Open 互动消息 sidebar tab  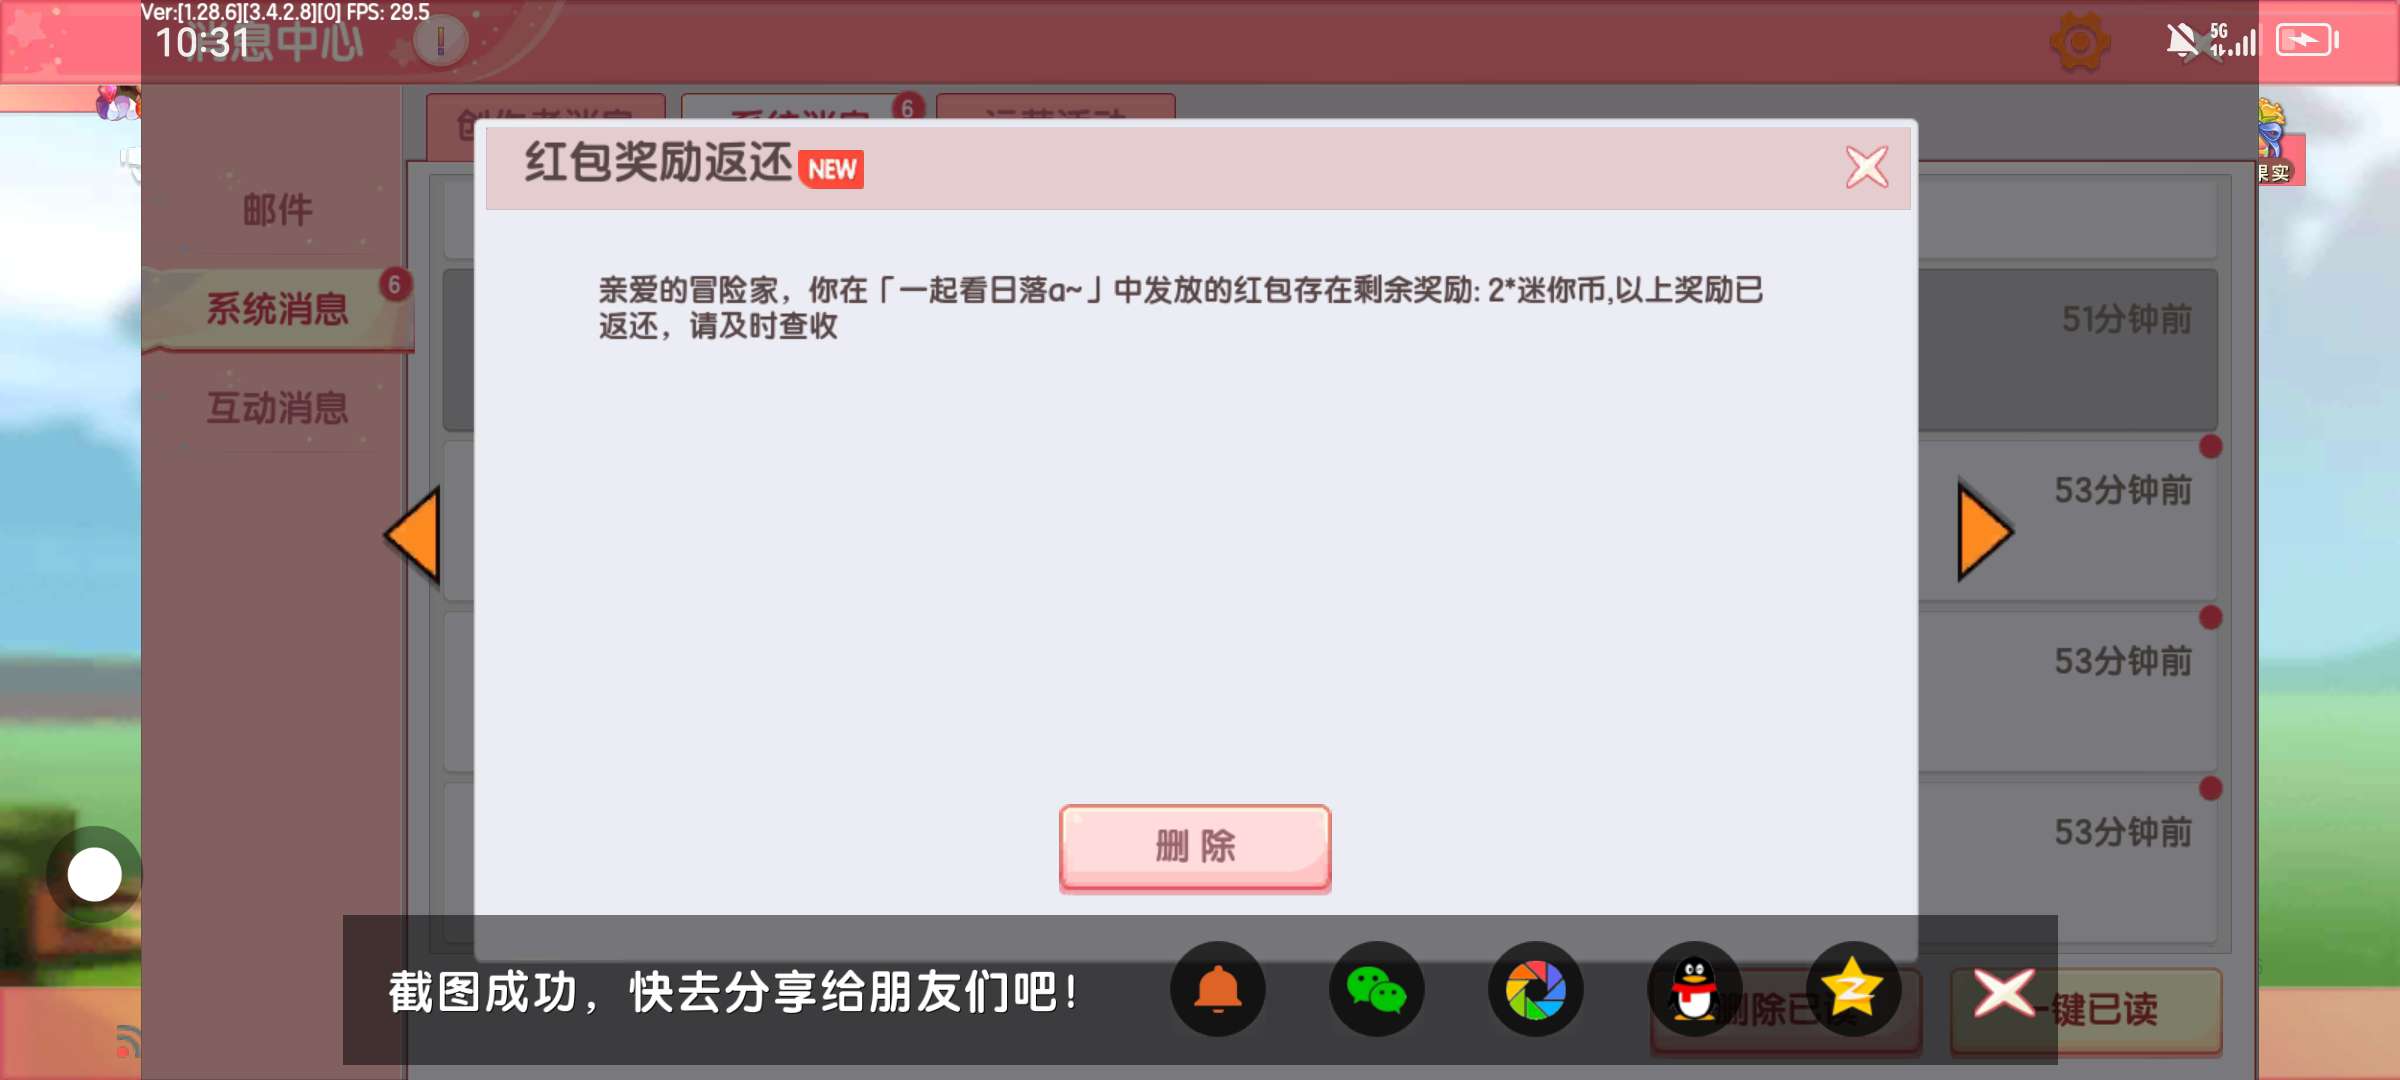click(277, 408)
